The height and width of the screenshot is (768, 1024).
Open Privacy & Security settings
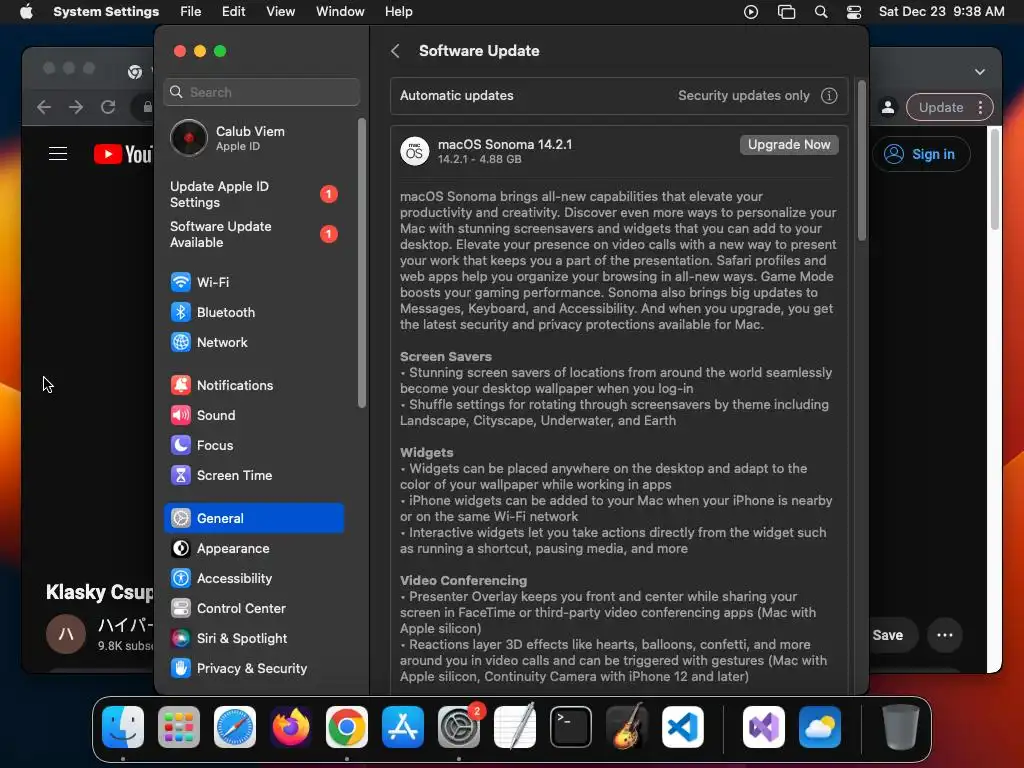253,669
